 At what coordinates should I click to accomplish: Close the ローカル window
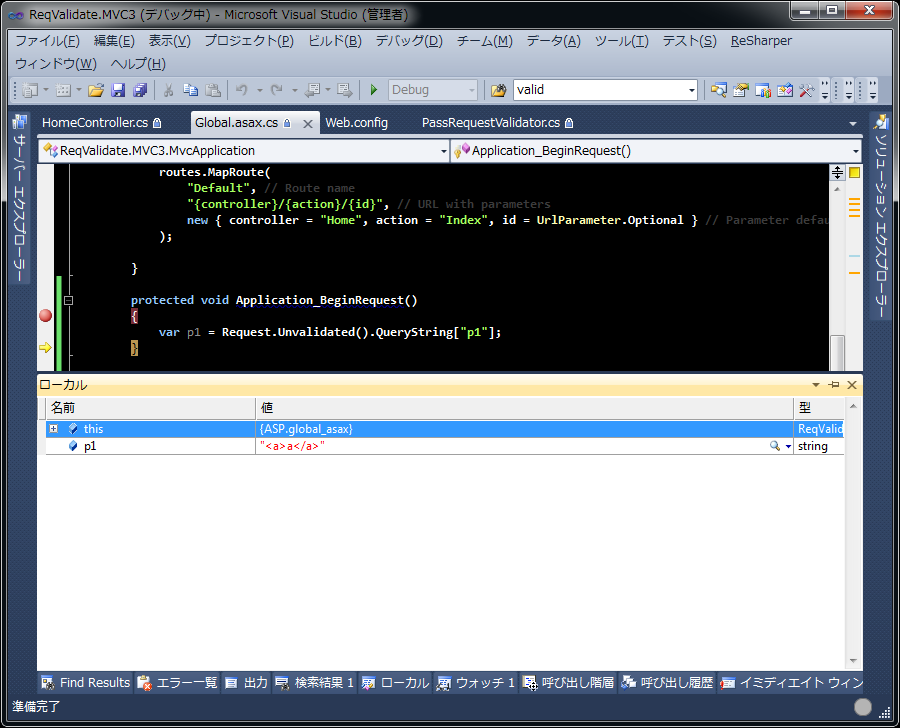(x=852, y=385)
